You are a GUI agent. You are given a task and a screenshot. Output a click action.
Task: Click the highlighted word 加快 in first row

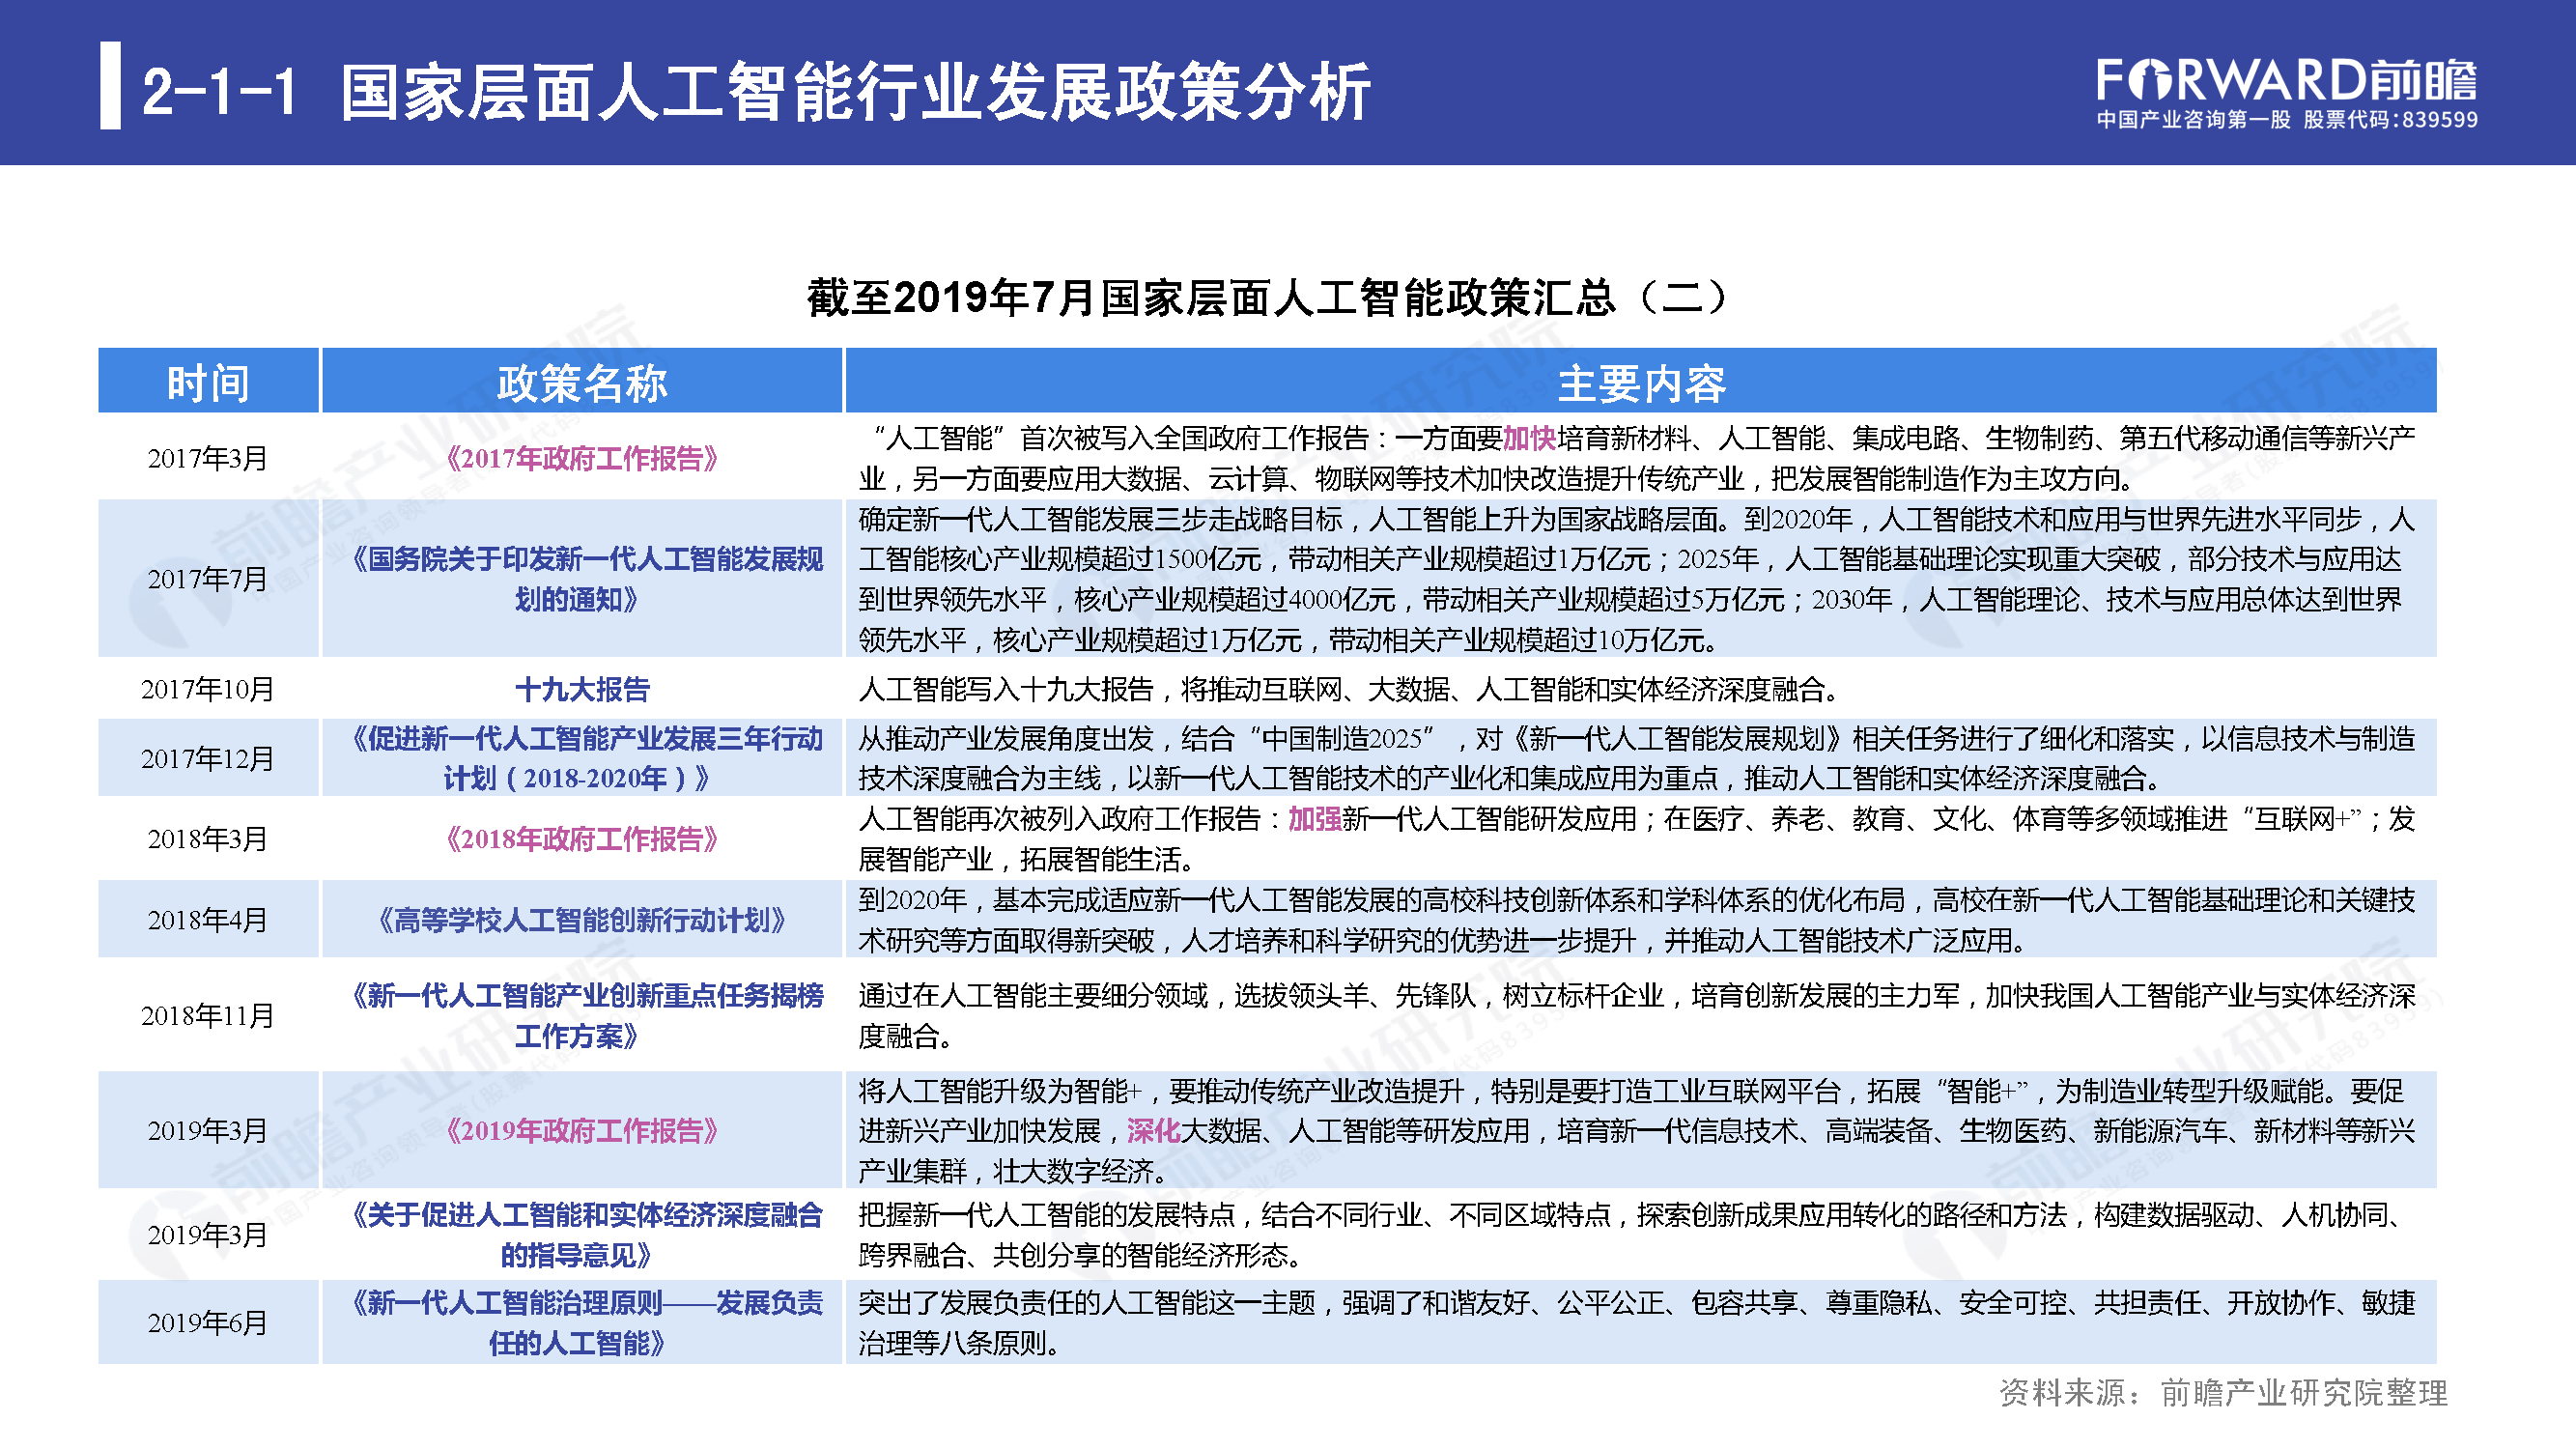coord(1528,438)
